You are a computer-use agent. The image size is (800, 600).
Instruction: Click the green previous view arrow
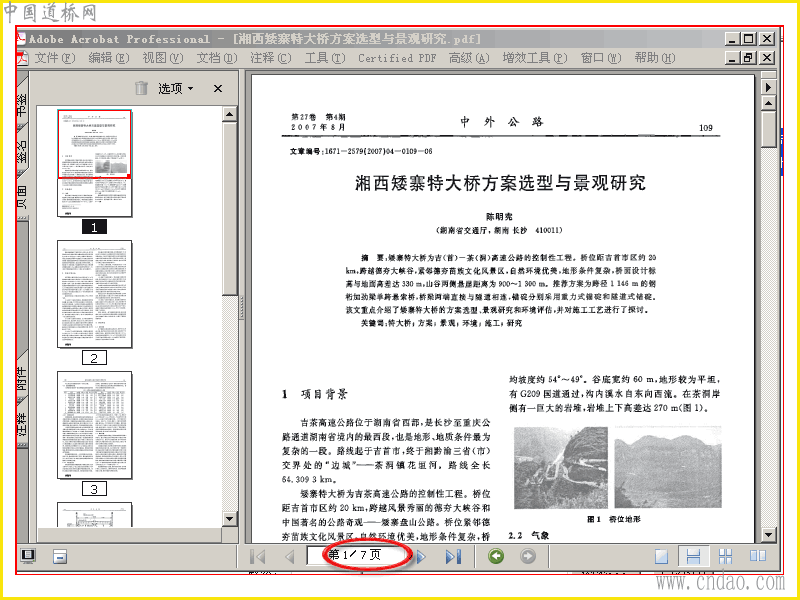pyautogui.click(x=496, y=556)
